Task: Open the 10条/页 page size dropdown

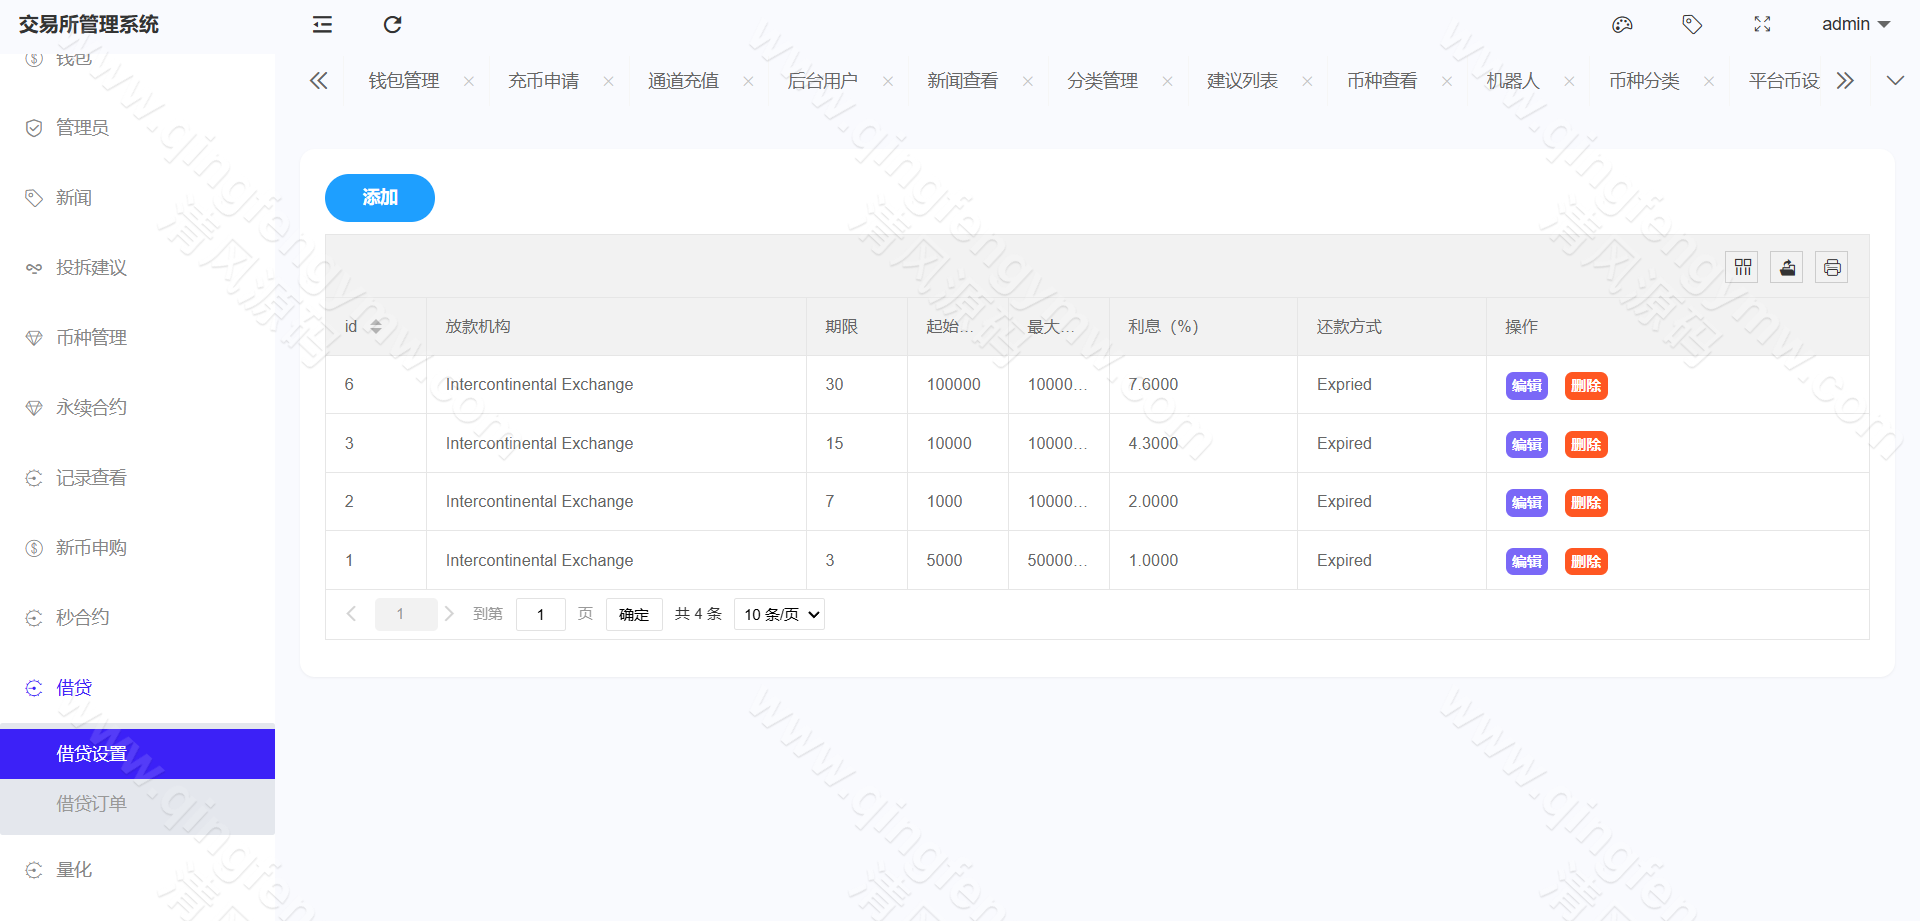Action: (x=779, y=613)
